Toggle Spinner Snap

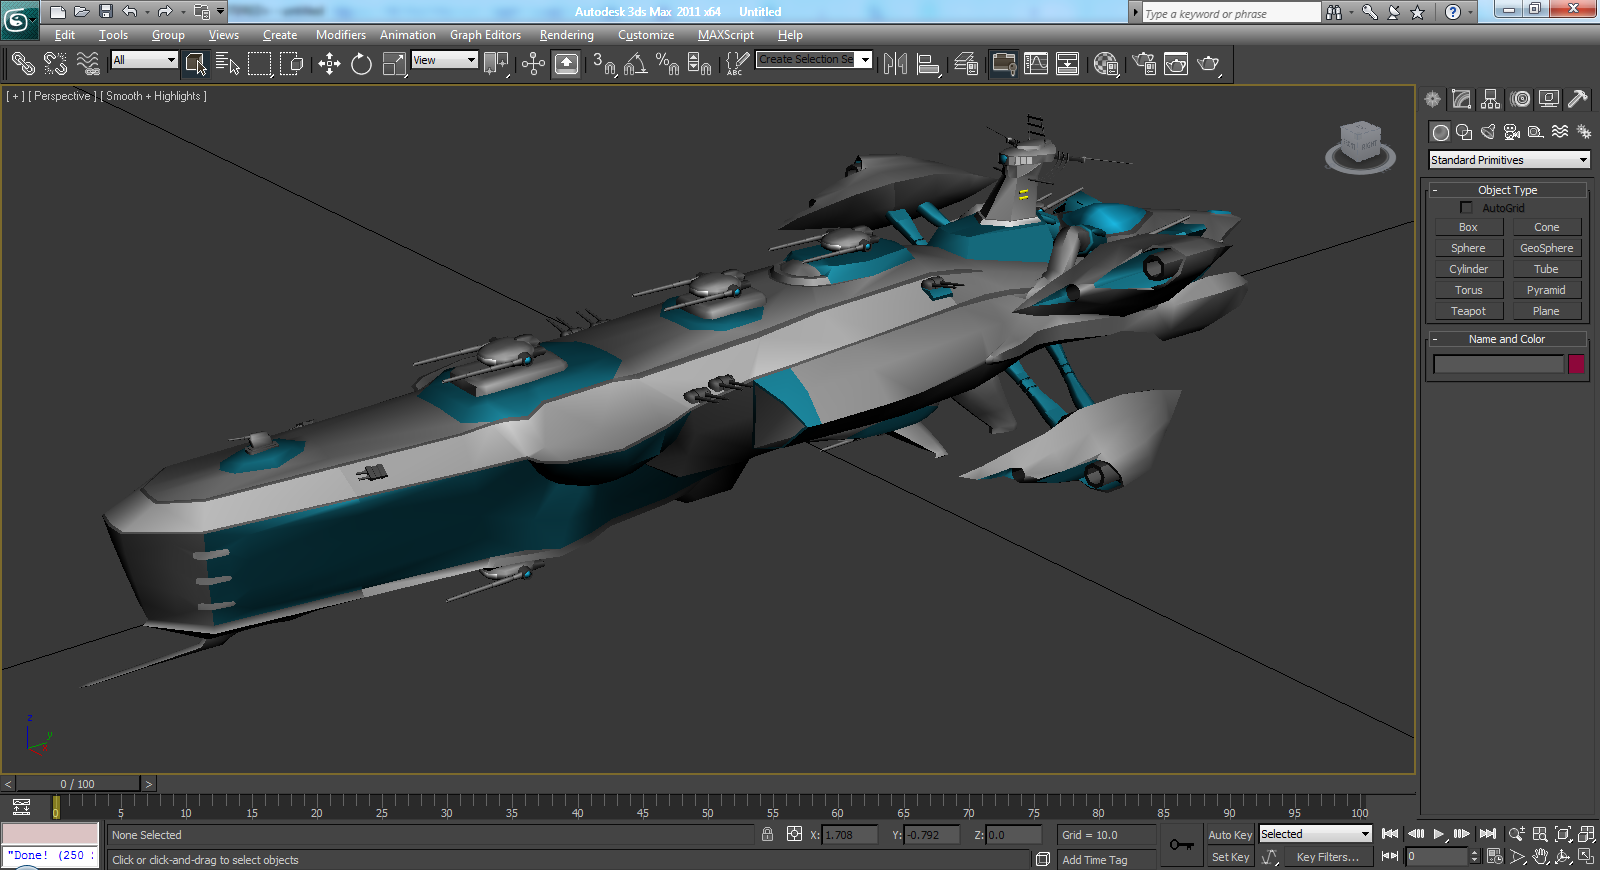click(x=699, y=64)
